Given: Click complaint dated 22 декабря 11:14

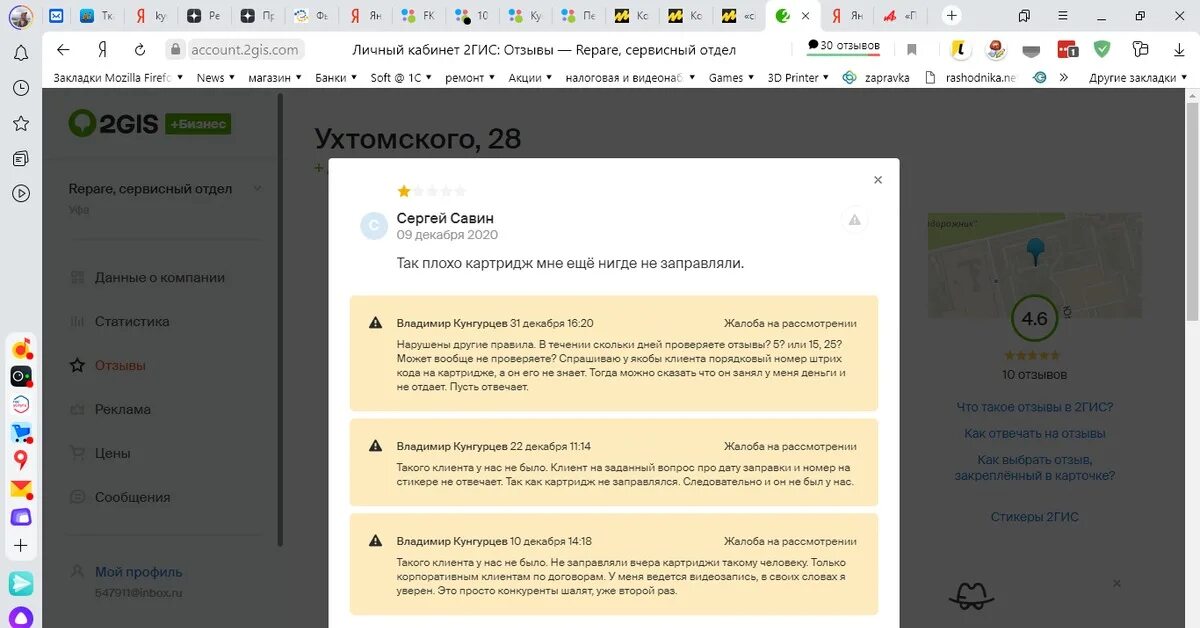Looking at the screenshot, I should (613, 462).
